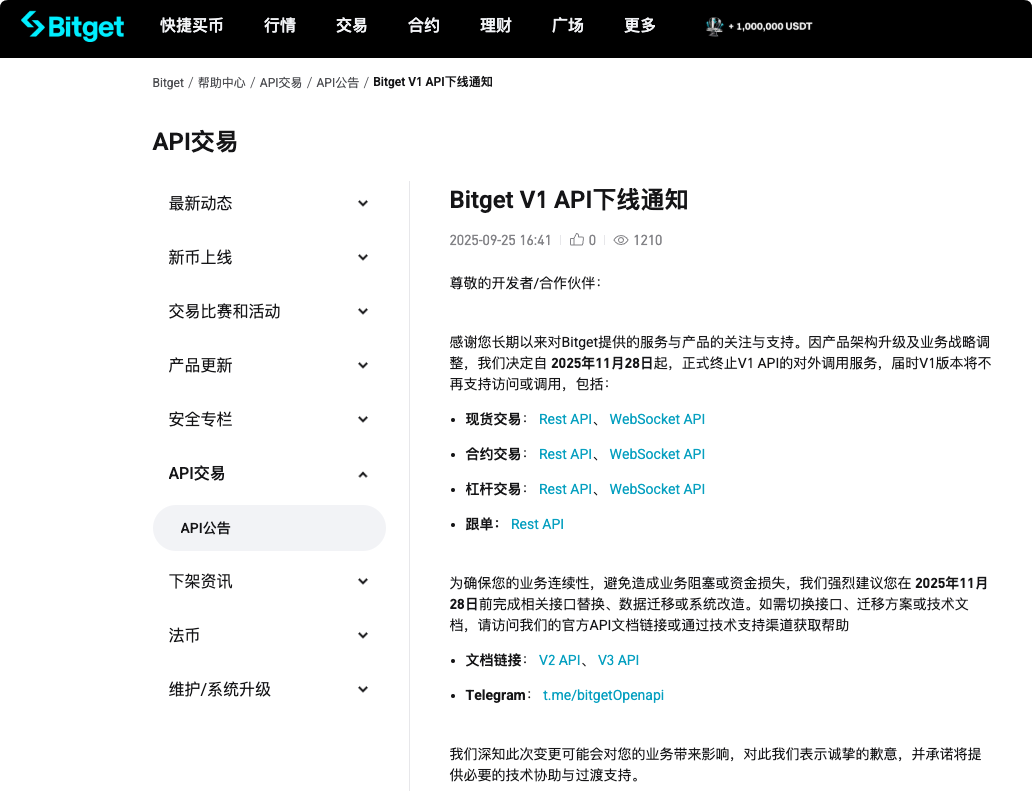Open the 合约 navigation menu
The height and width of the screenshot is (791, 1032).
[424, 26]
